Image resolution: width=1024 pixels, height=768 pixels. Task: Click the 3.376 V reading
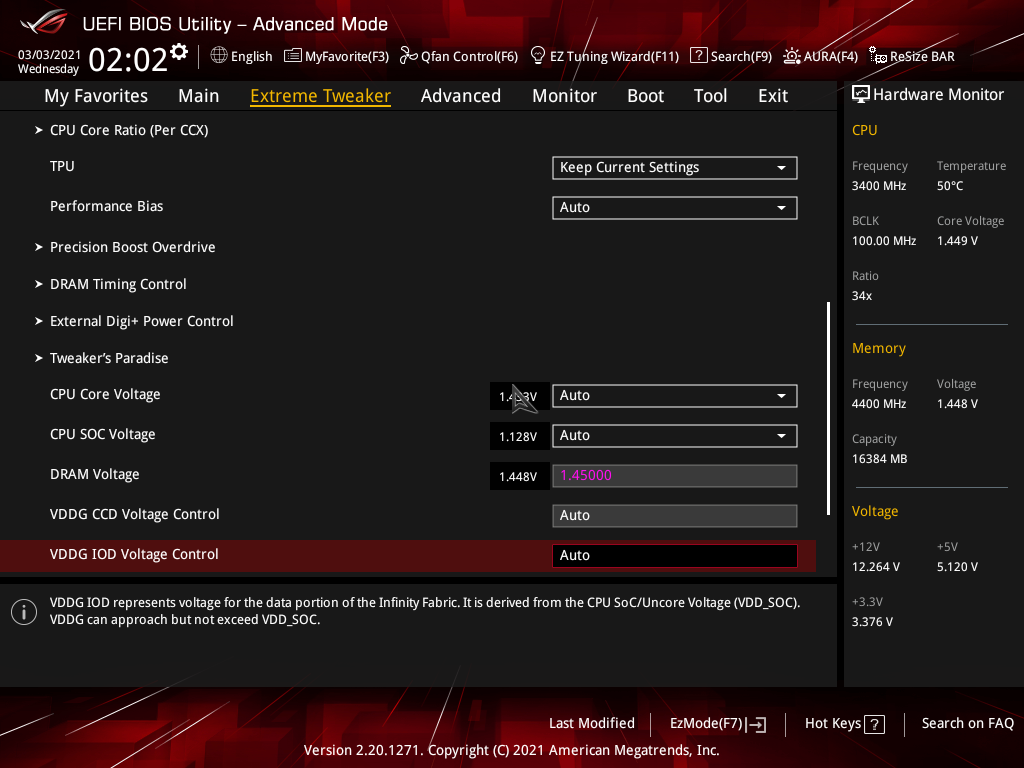(x=872, y=622)
